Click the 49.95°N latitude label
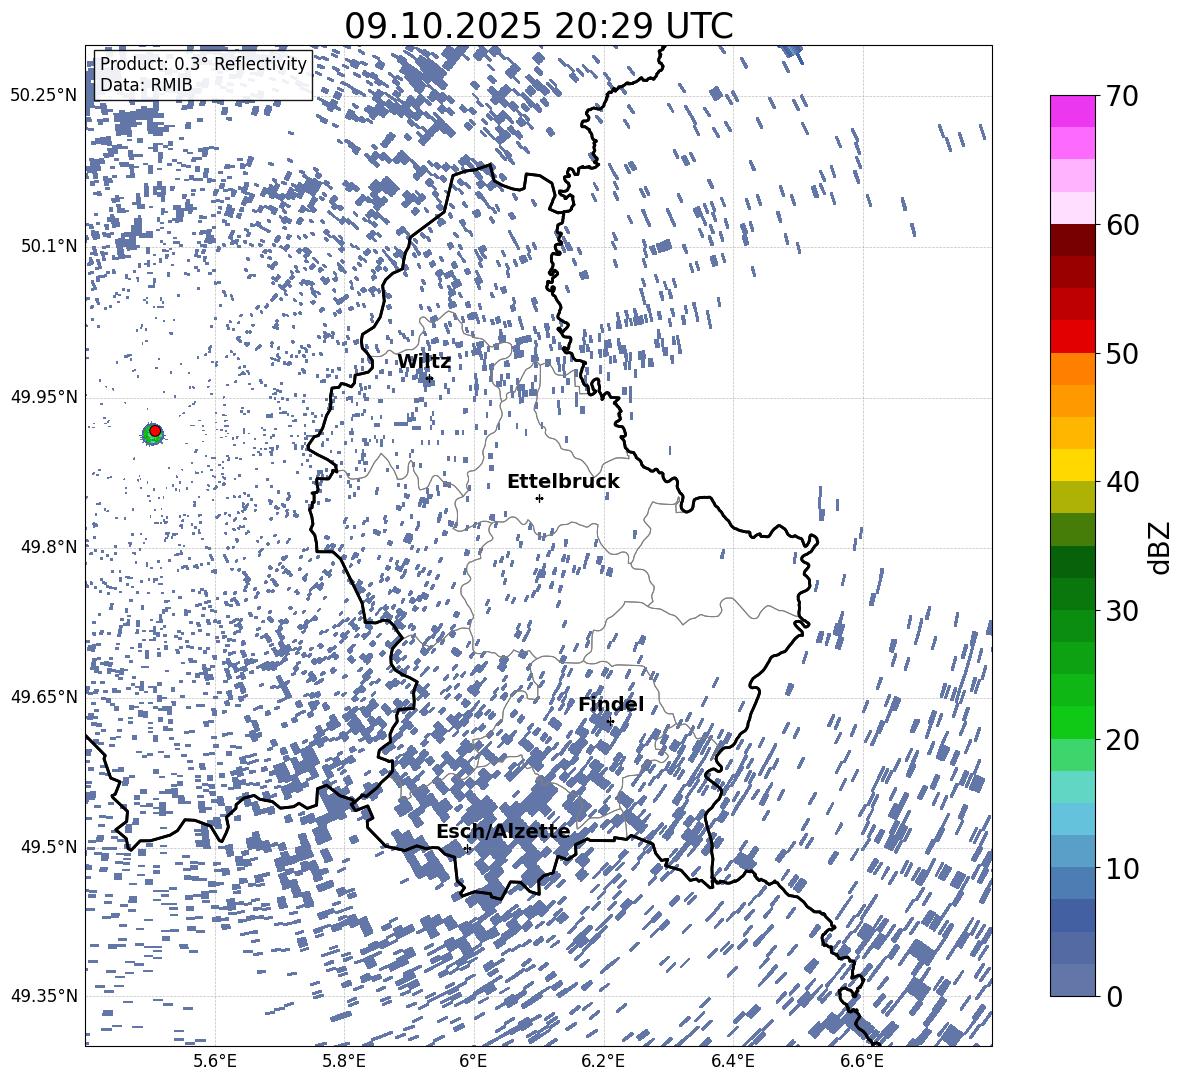This screenshot has width=1184, height=1081. tap(44, 396)
